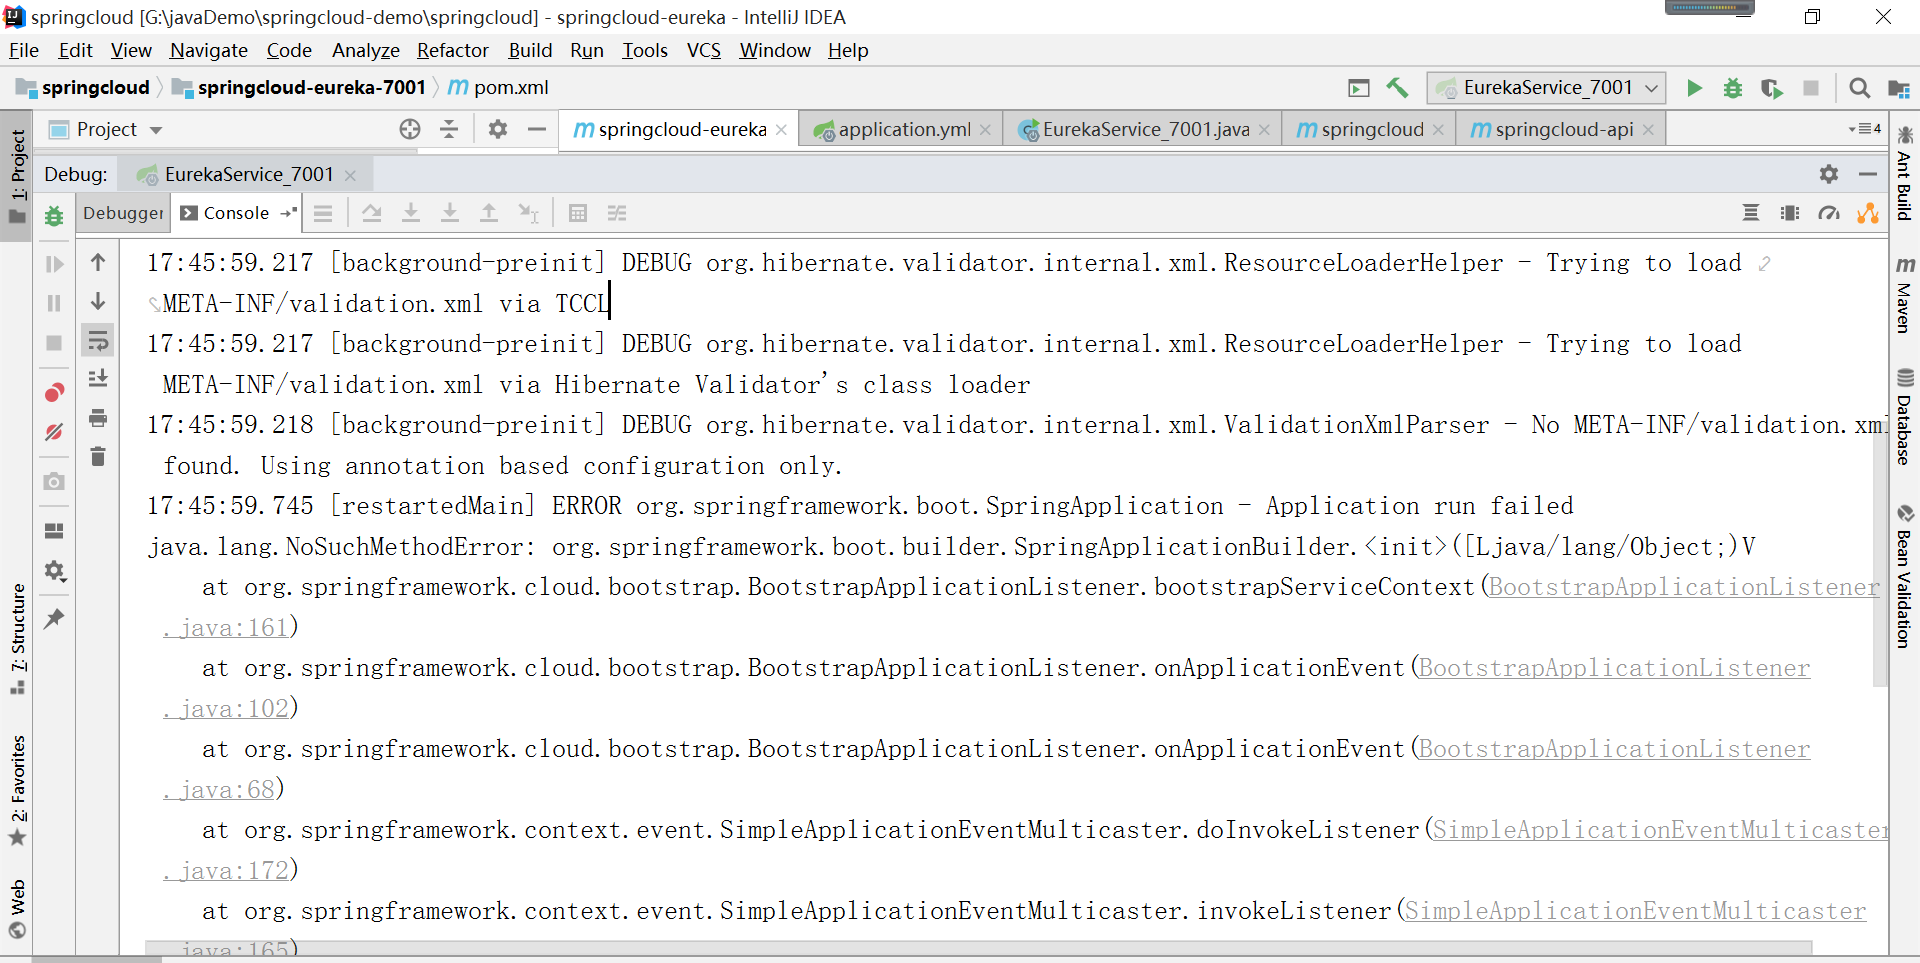Click the Get thread dump camera icon
Viewport: 1920px width, 963px height.
pyautogui.click(x=54, y=481)
